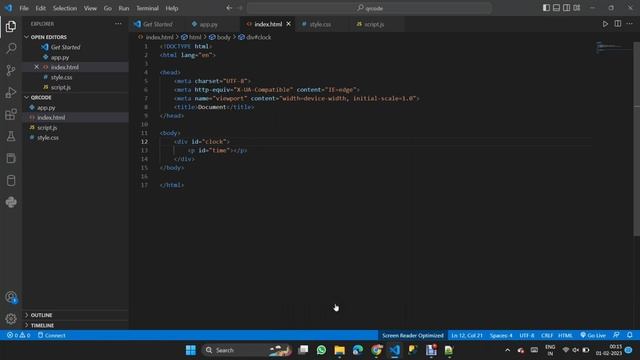Change line ending via CRLF
This screenshot has width=640, height=360.
pos(547,335)
